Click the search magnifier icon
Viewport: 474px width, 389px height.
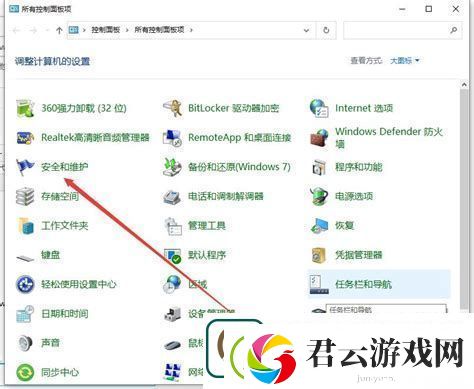tap(453, 30)
